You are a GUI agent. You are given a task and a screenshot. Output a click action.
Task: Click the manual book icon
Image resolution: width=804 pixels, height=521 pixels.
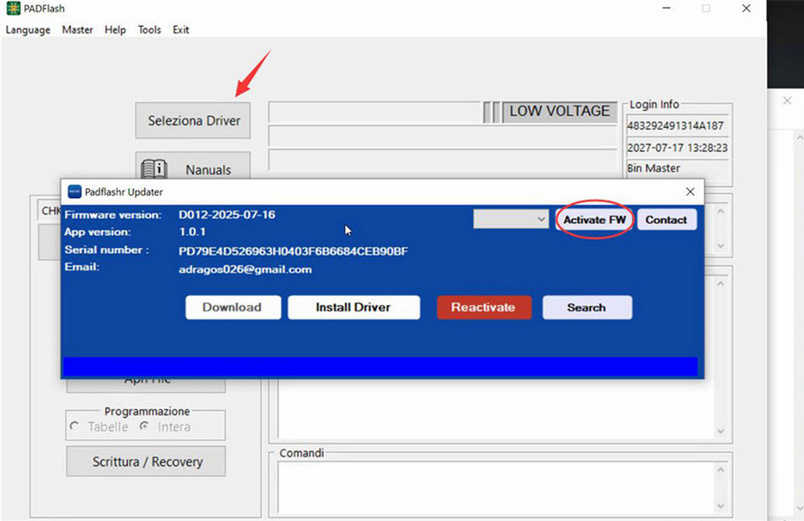154,169
